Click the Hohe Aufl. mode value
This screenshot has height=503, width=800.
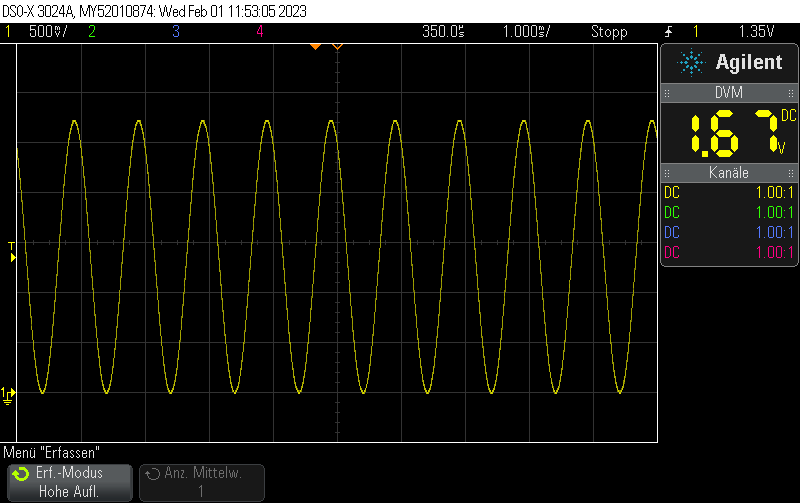click(x=69, y=492)
